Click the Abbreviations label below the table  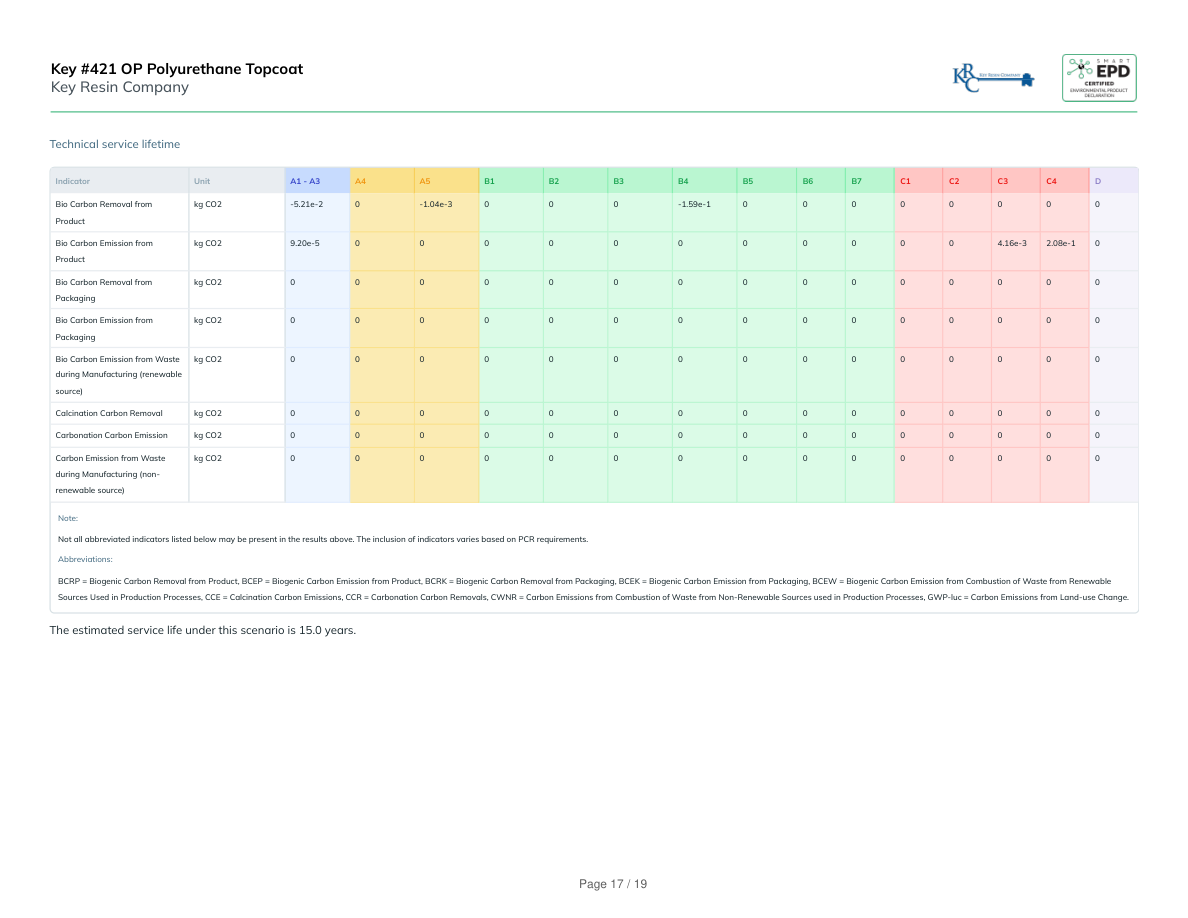[85, 559]
